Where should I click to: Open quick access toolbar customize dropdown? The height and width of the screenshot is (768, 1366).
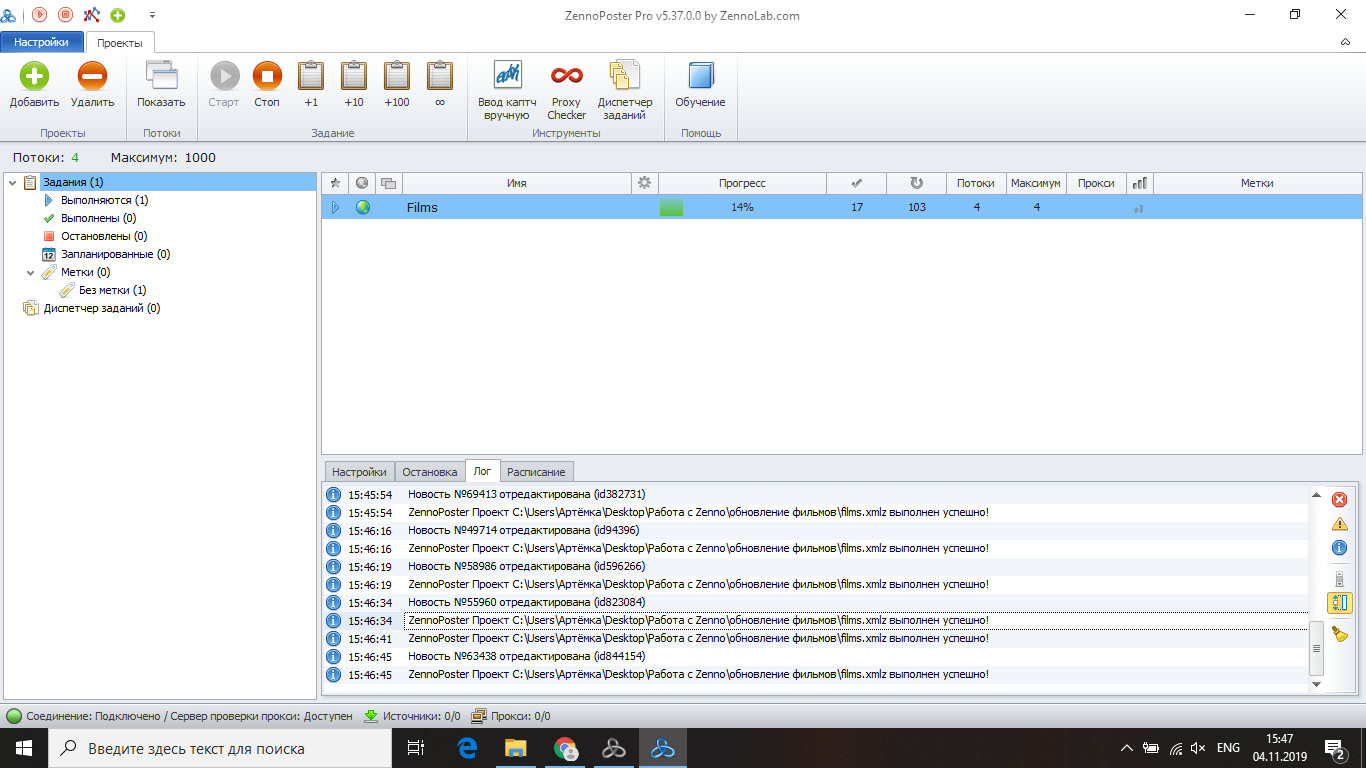coord(152,16)
